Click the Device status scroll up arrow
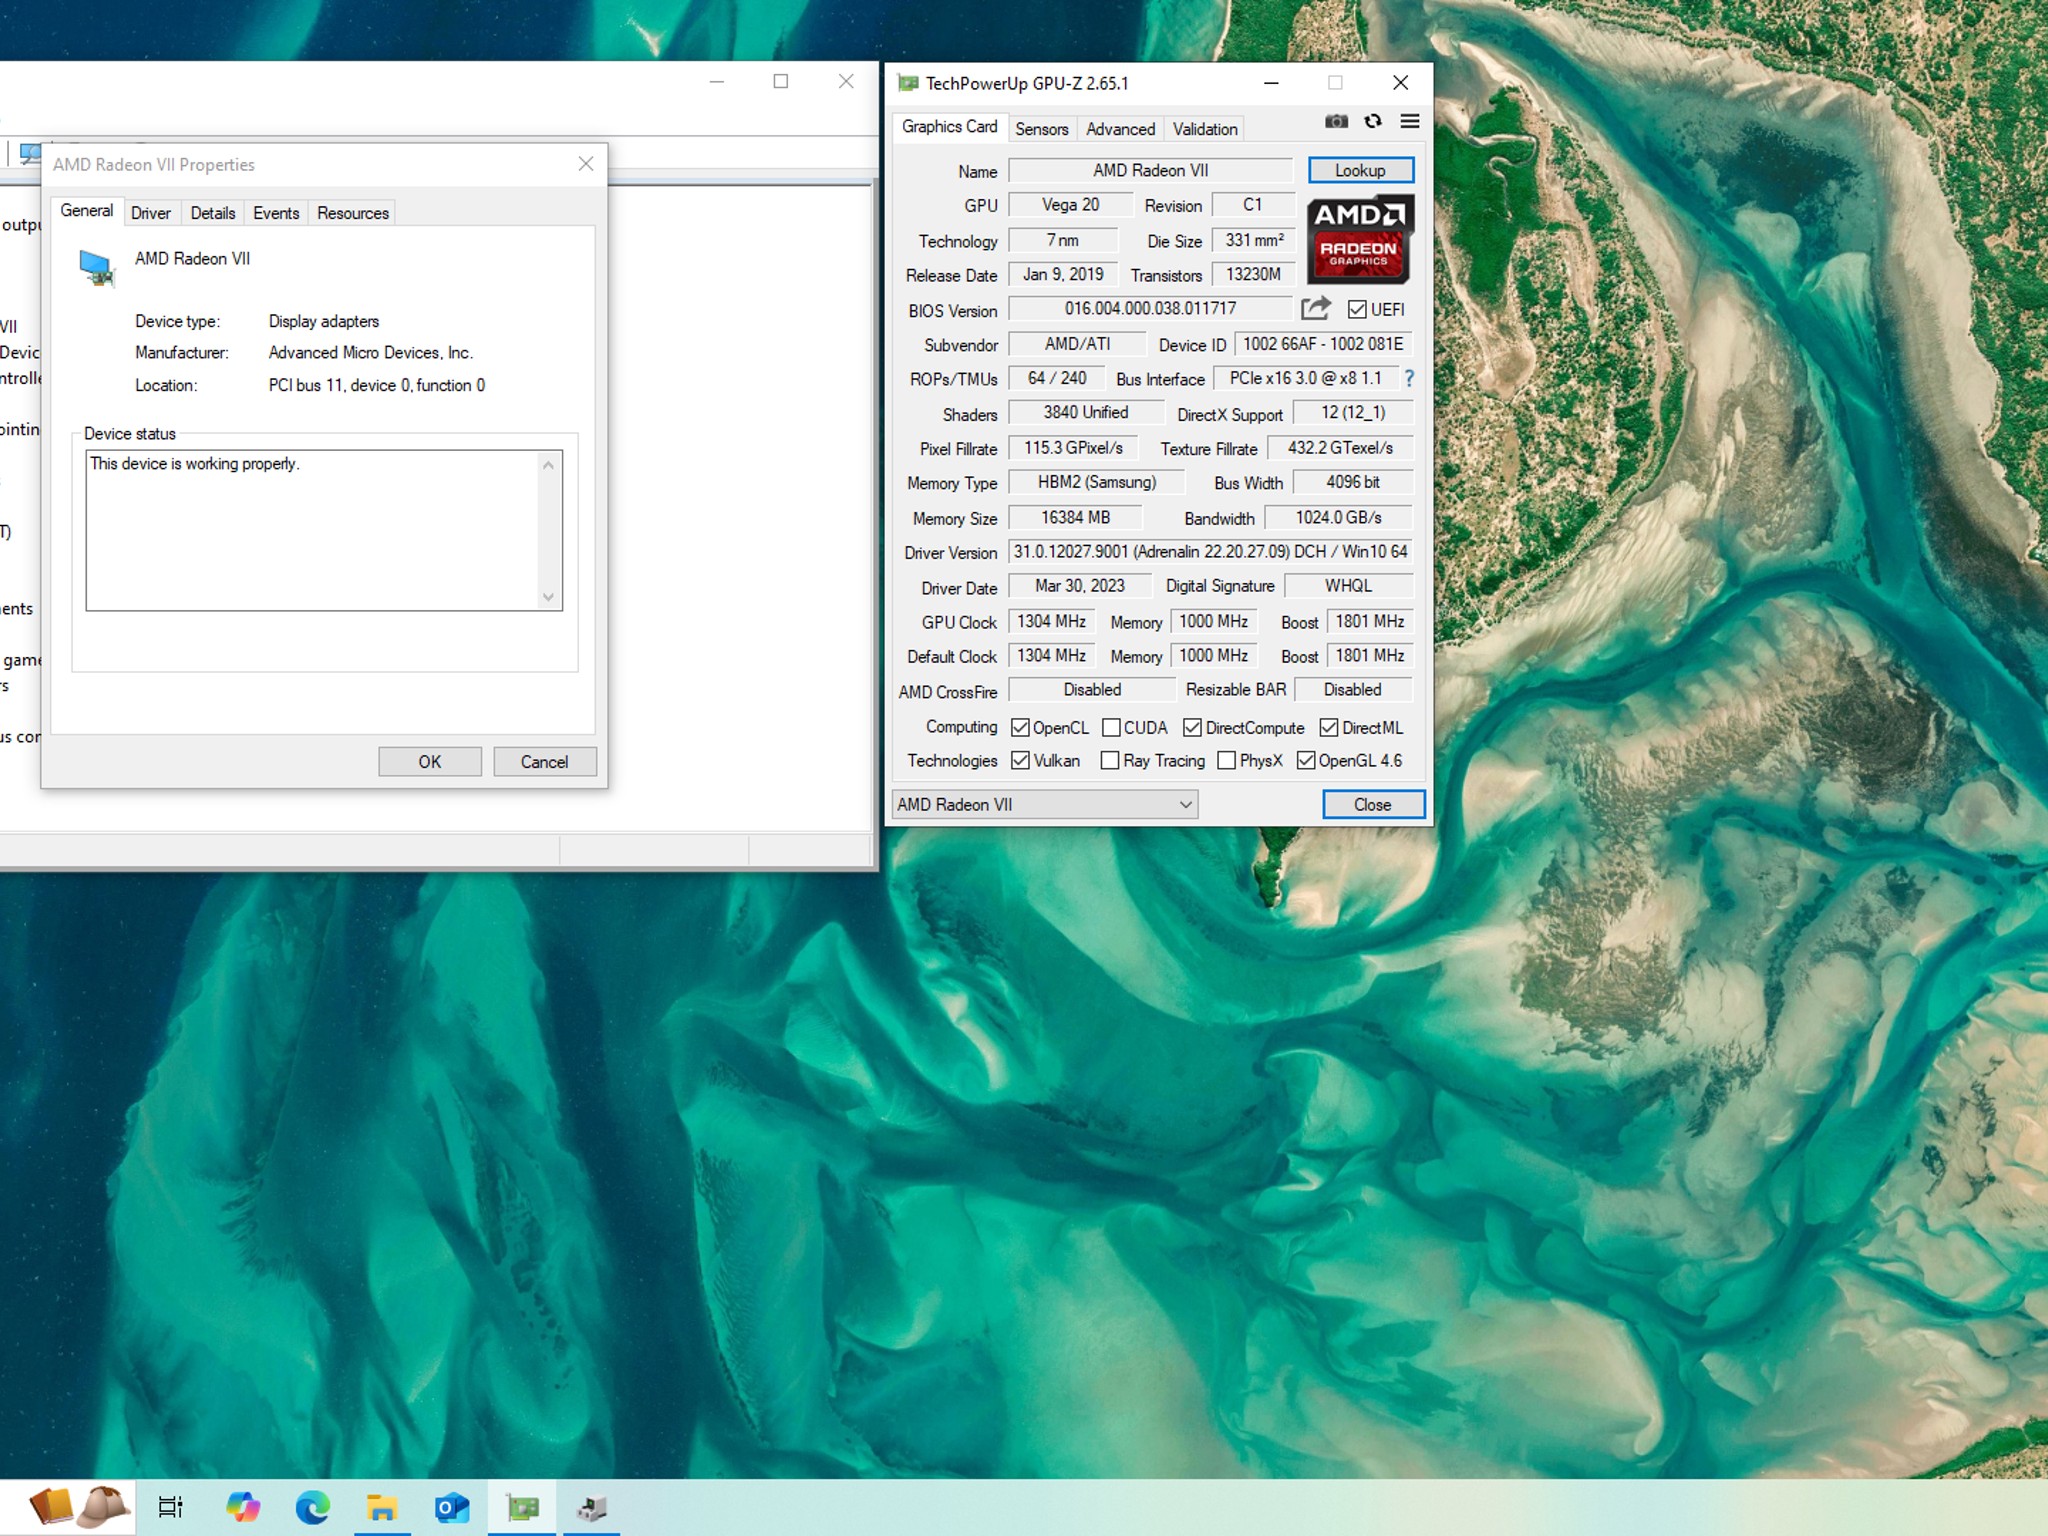 pos(548,465)
